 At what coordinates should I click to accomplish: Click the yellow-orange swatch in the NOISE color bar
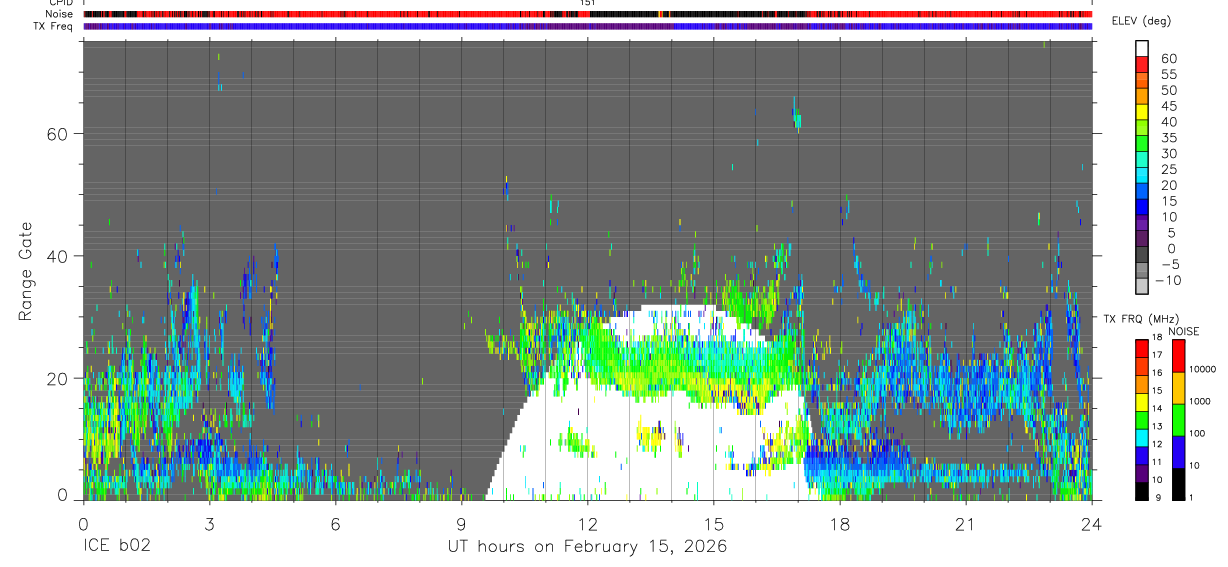point(1178,388)
